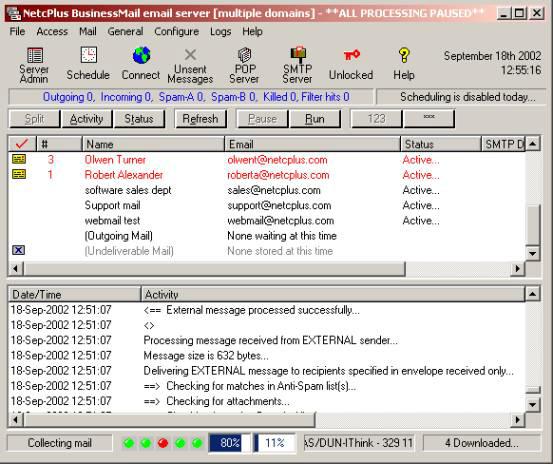Click the 123 button
The width and height of the screenshot is (553, 464).
tap(376, 119)
